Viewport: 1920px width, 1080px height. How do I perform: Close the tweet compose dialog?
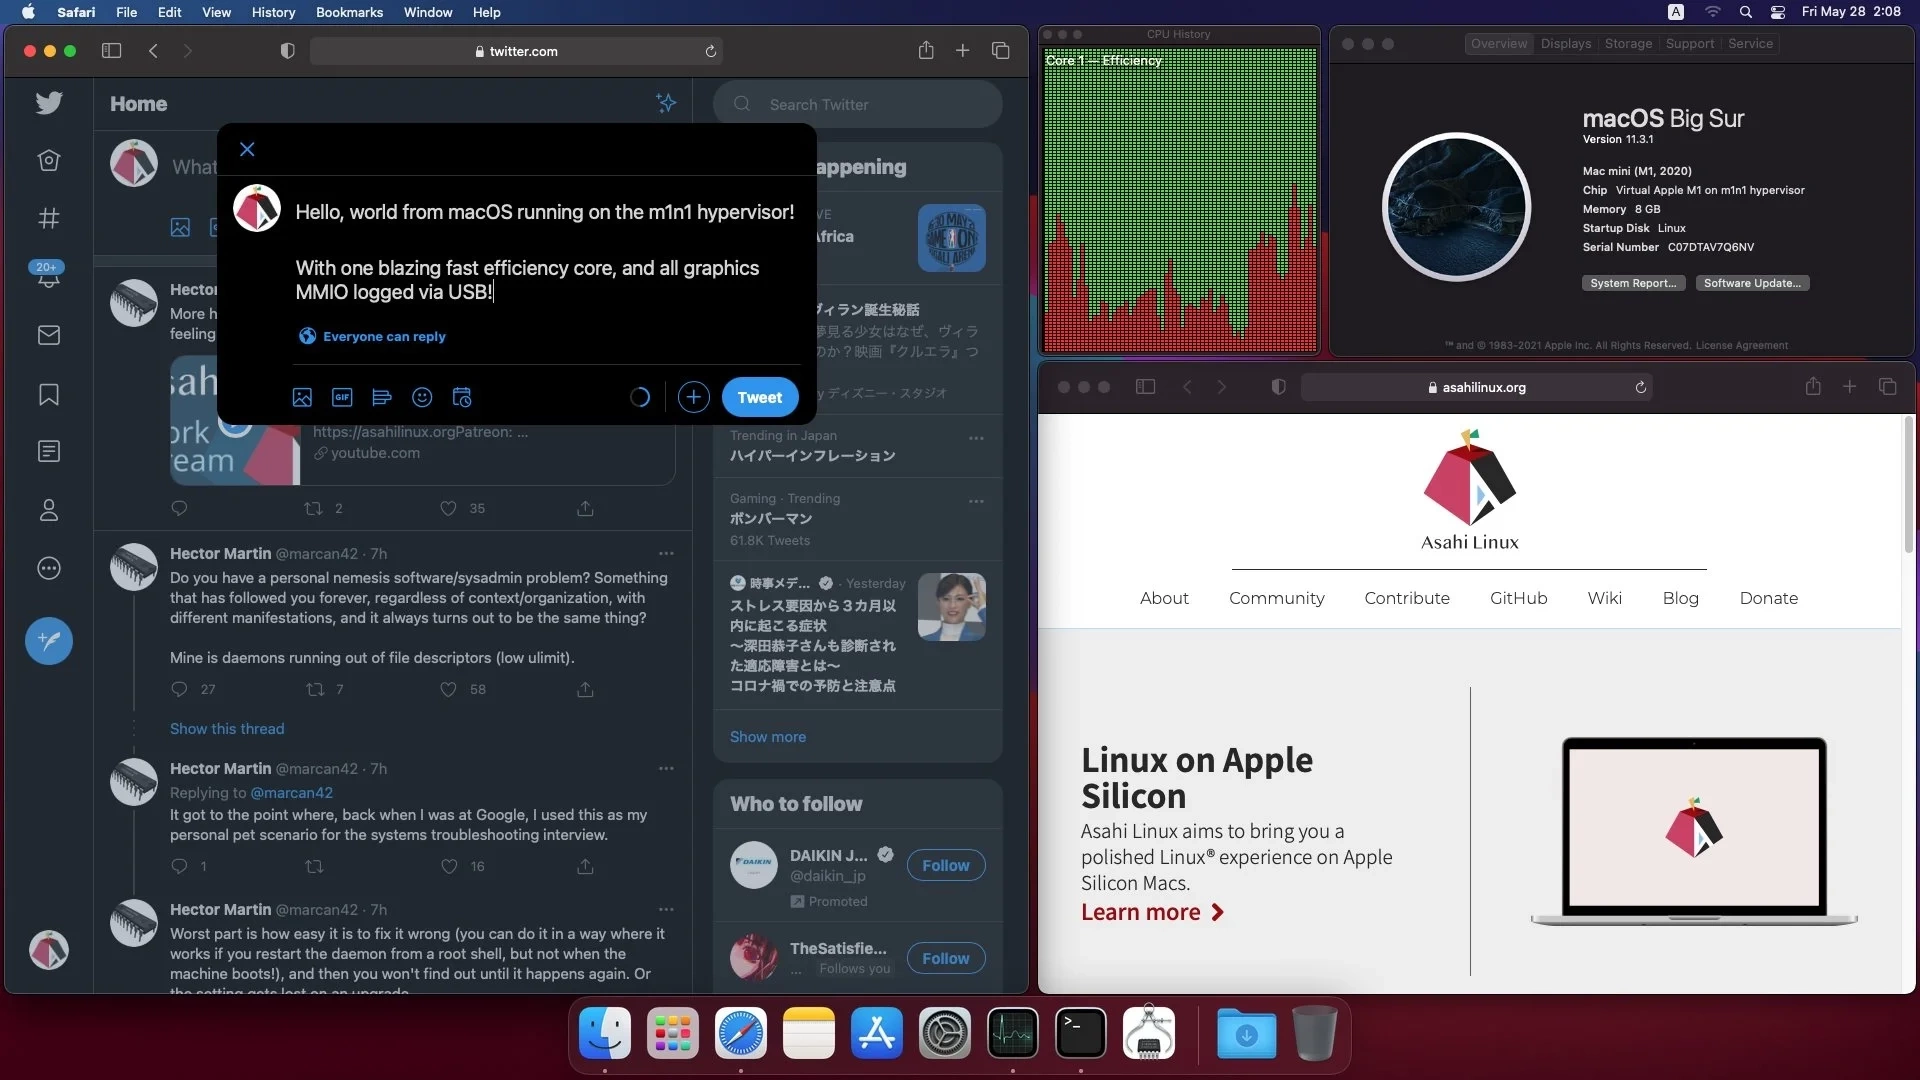(x=247, y=149)
